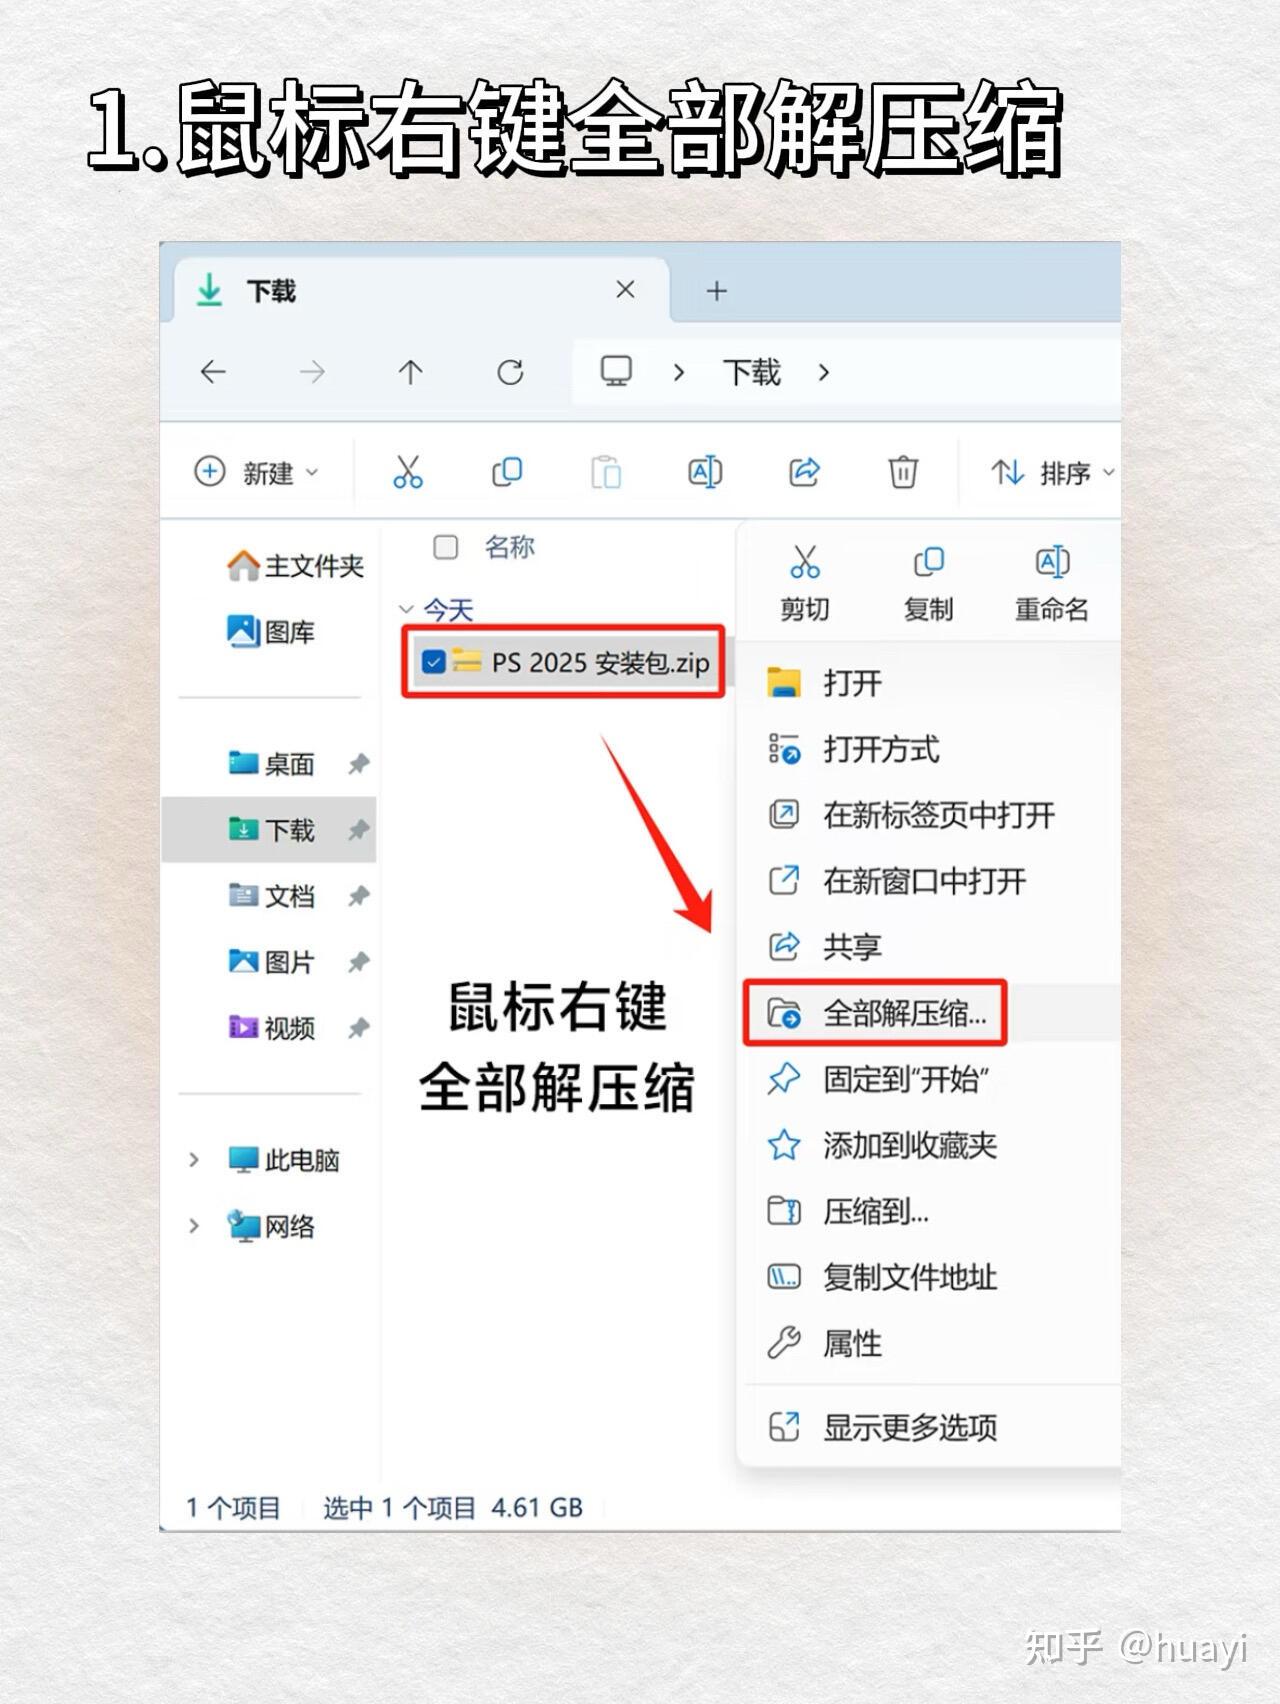Select 下载 in the sidebar
The image size is (1280, 1704).
click(271, 830)
